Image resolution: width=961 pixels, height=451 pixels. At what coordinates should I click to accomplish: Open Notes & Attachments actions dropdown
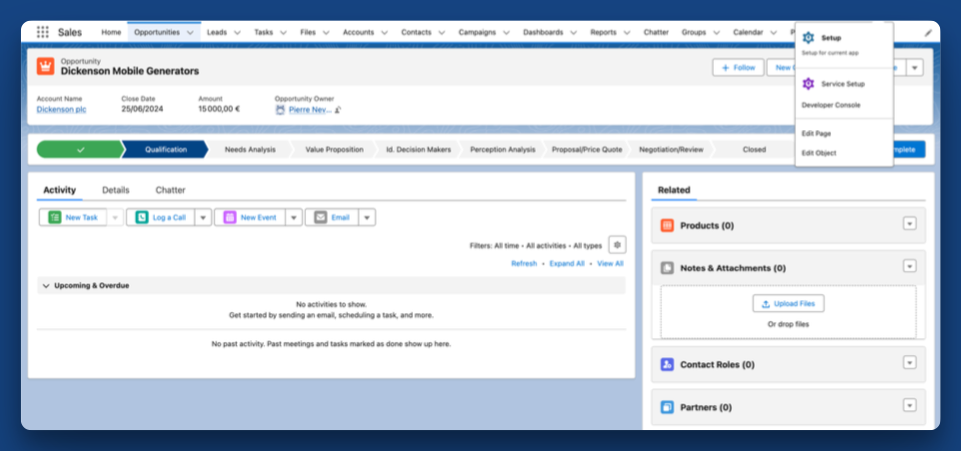tap(910, 266)
